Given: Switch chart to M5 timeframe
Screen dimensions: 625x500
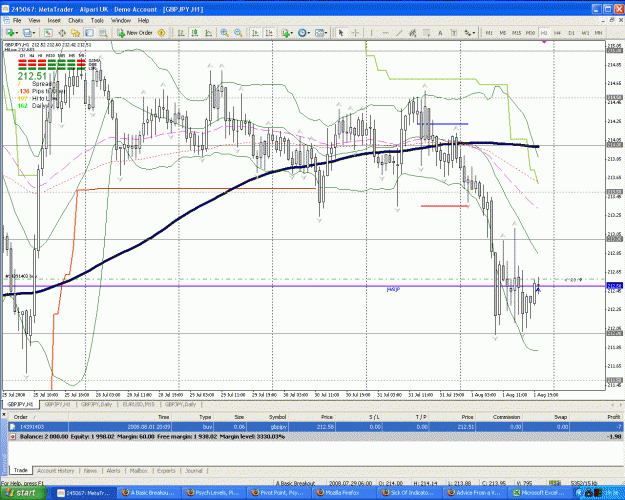Looking at the screenshot, I should coord(503,33).
